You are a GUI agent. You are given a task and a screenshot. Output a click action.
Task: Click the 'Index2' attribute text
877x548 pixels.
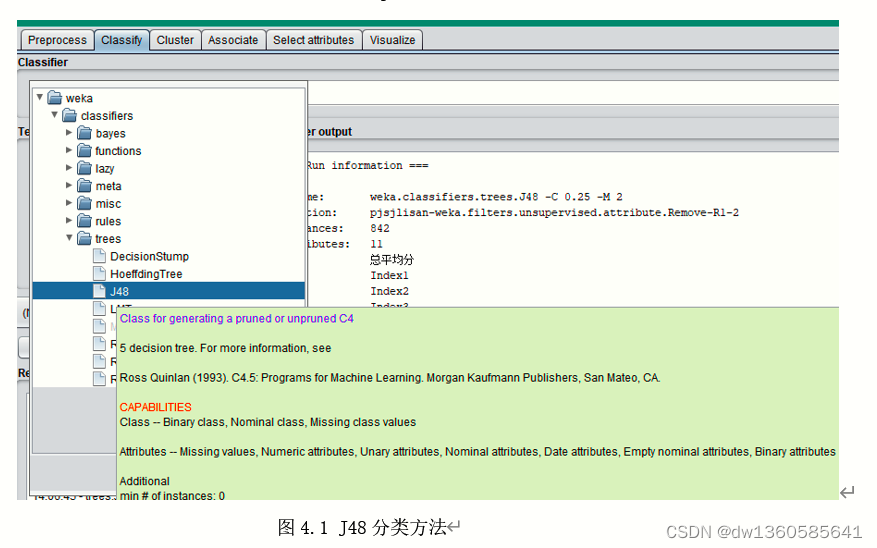click(389, 291)
